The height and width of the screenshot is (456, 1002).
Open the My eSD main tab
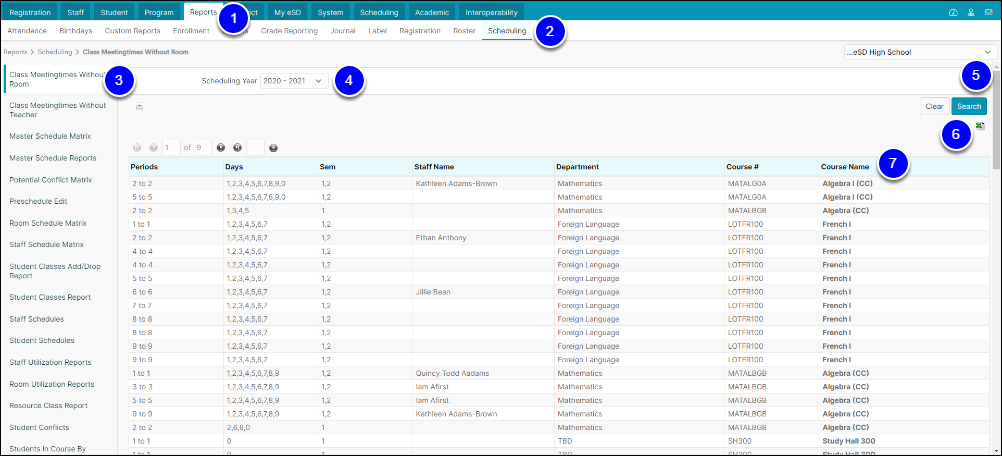point(289,12)
